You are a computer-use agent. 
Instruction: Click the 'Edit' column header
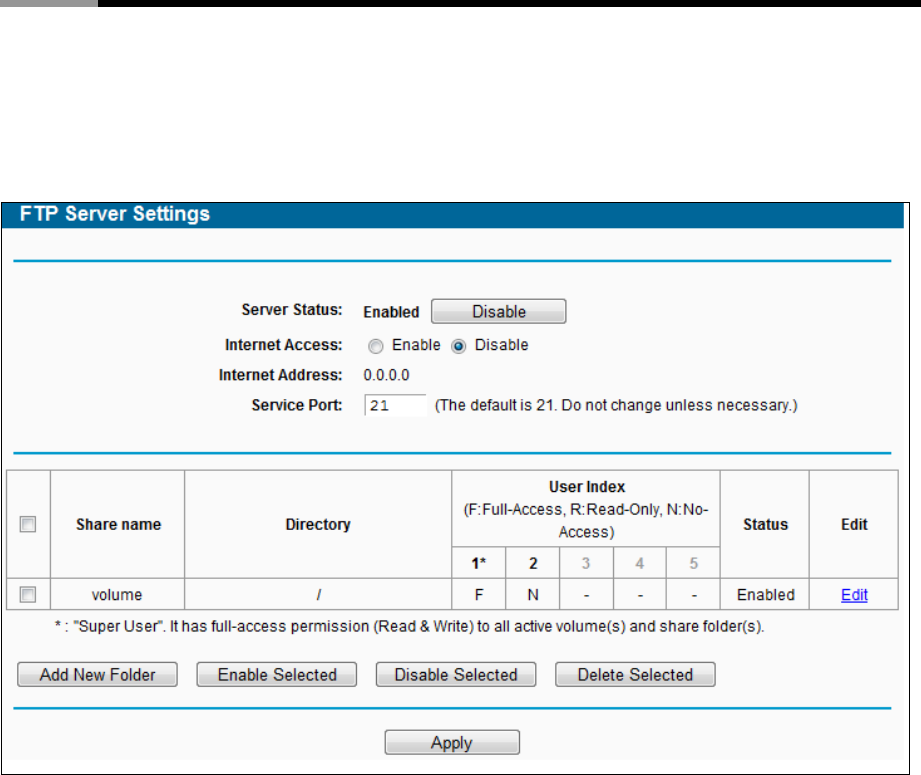coord(854,524)
